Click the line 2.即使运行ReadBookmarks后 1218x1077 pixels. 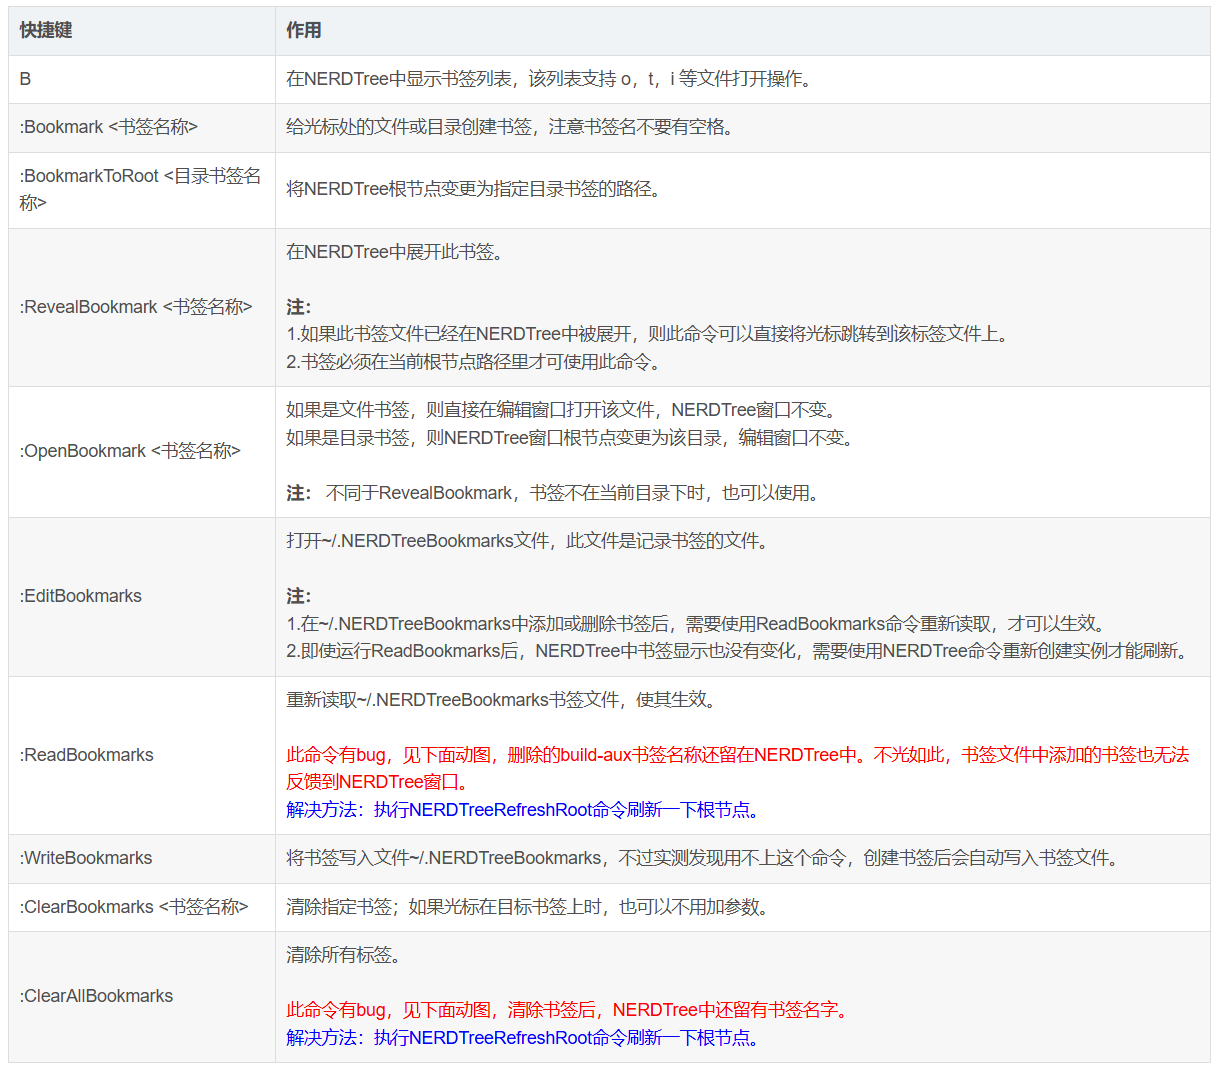tap(740, 651)
